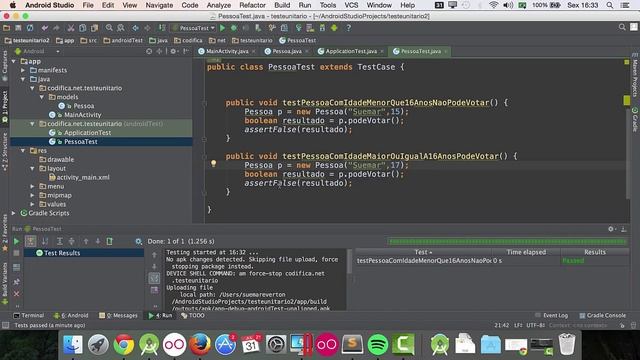The height and width of the screenshot is (360, 640).
Task: Pin the Run tab with the pin icon
Action: 16,281
